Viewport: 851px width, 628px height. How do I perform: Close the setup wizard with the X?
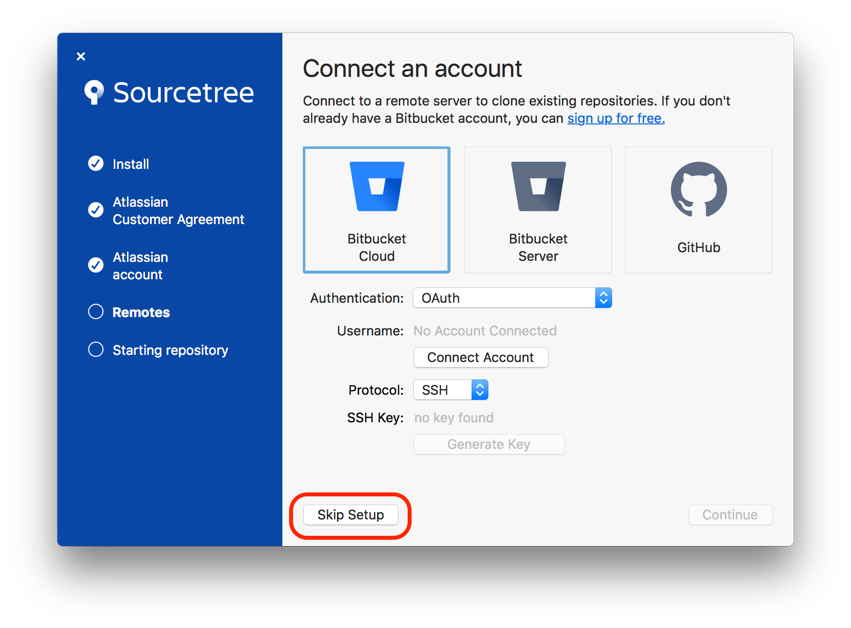(81, 56)
